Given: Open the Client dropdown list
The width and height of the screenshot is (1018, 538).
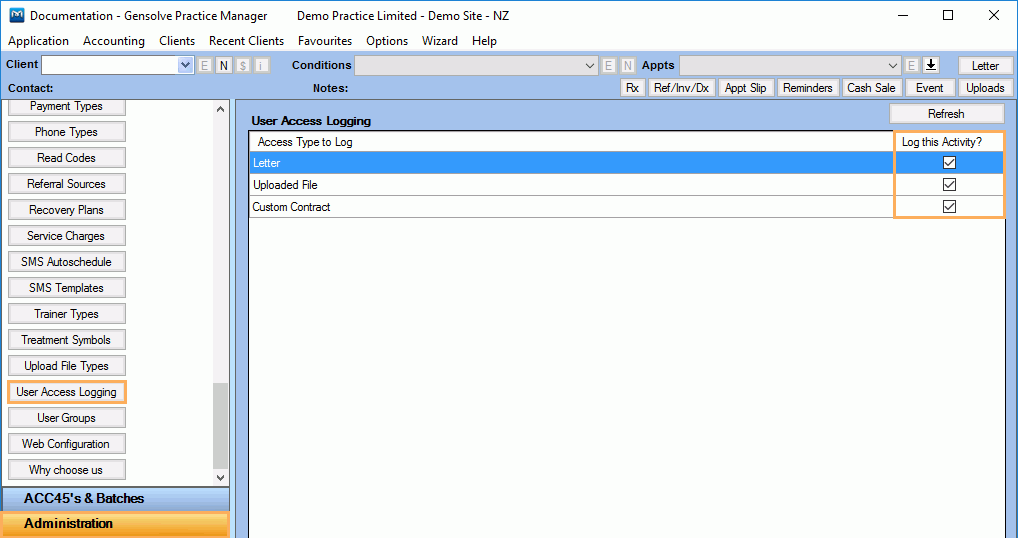Looking at the screenshot, I should 185,65.
